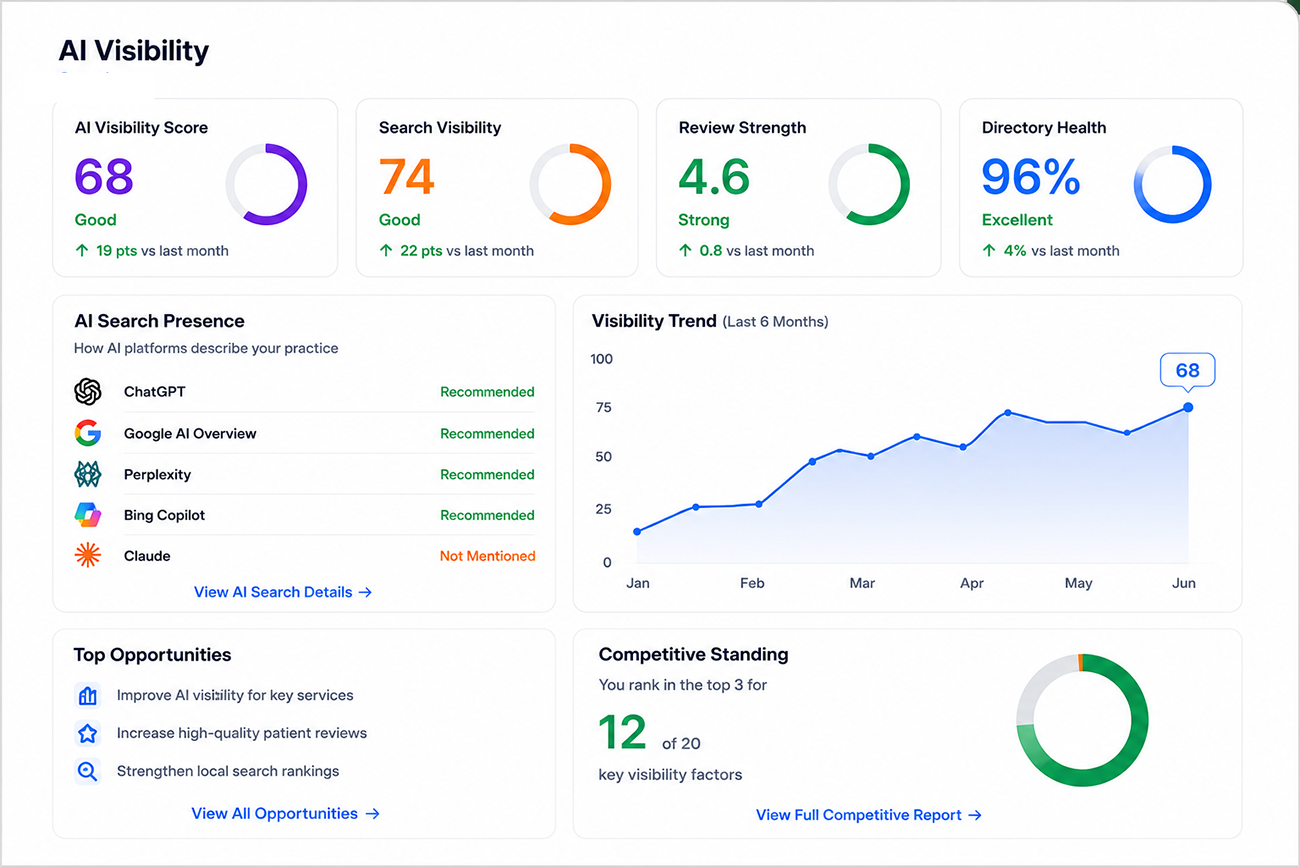
Task: Click the Top Opportunities heading
Action: pyautogui.click(x=152, y=655)
